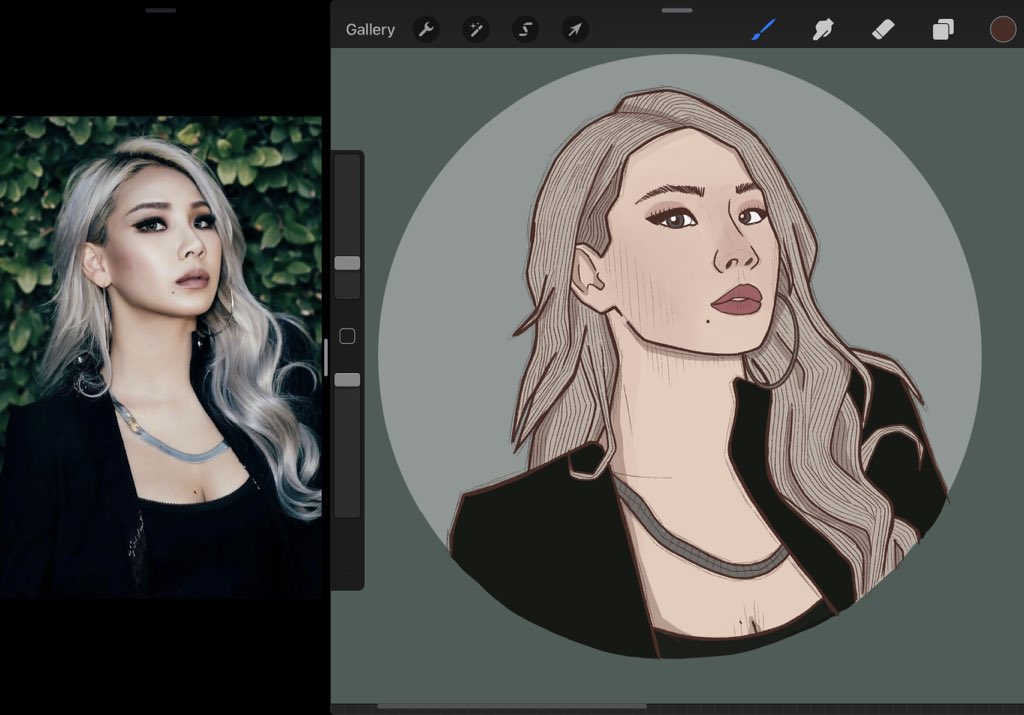Activate the Selection tool
This screenshot has width=1024, height=715.
(x=525, y=29)
